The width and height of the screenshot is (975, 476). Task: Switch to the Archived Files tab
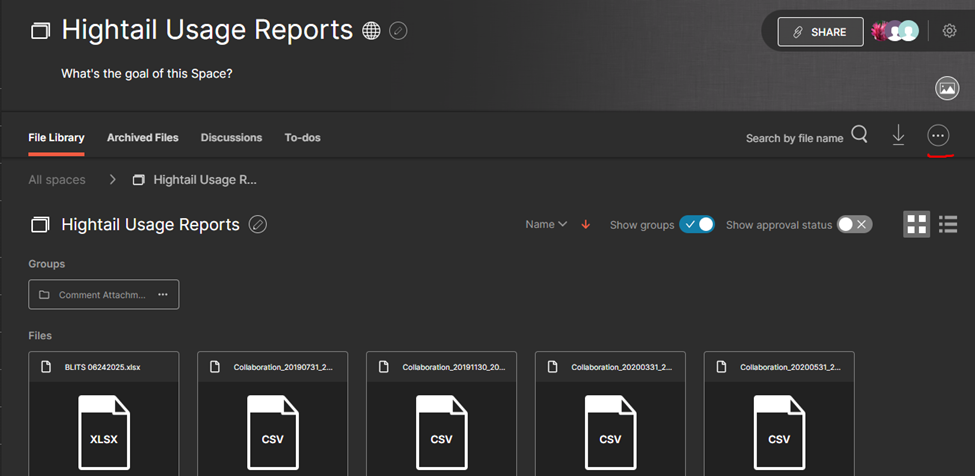tap(142, 138)
